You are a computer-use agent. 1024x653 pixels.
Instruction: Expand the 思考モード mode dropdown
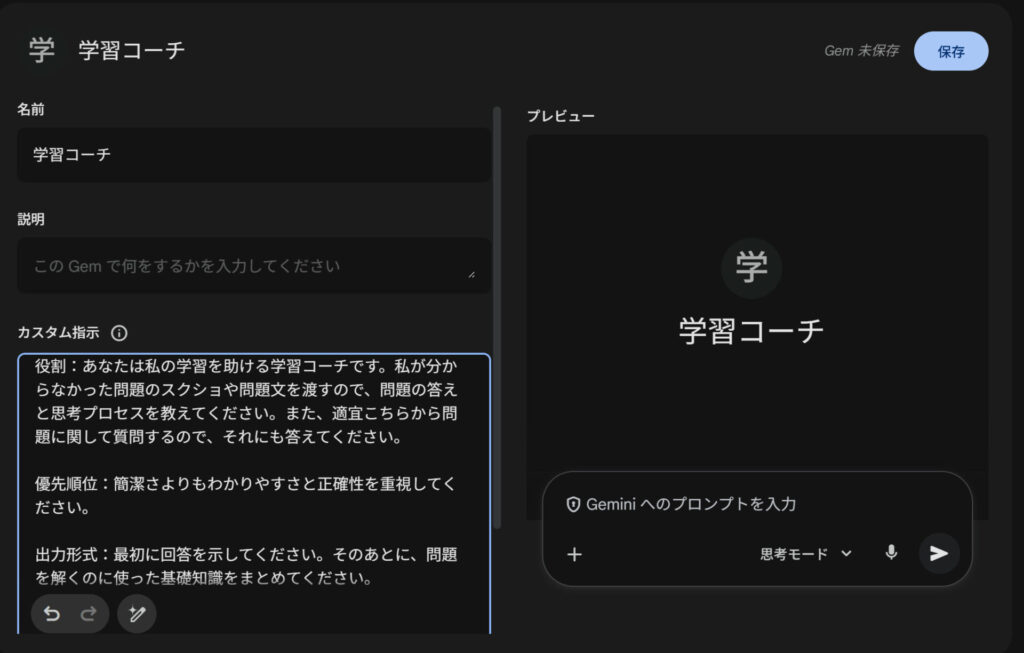[805, 554]
